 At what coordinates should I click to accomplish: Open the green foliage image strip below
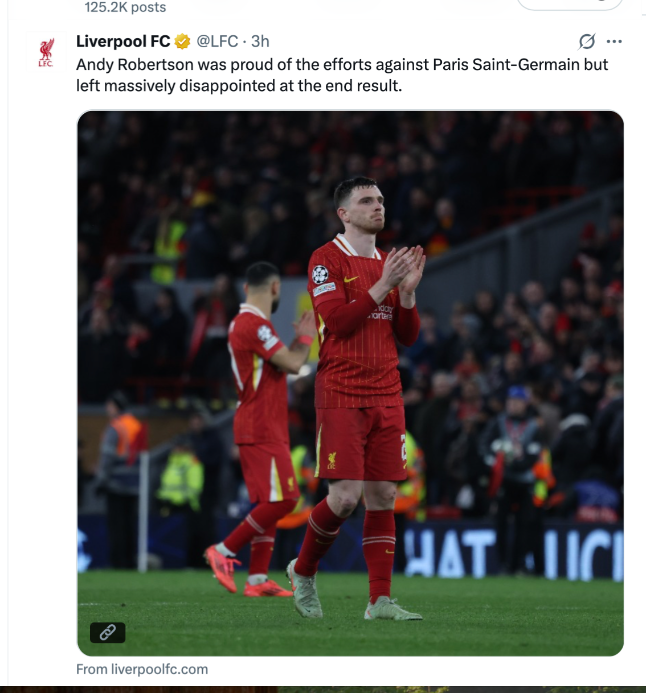(461, 689)
